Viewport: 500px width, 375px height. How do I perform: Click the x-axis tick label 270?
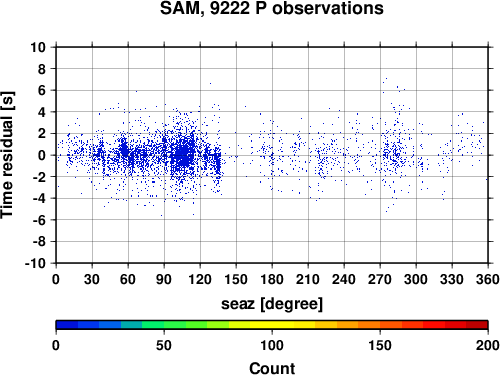(x=380, y=279)
